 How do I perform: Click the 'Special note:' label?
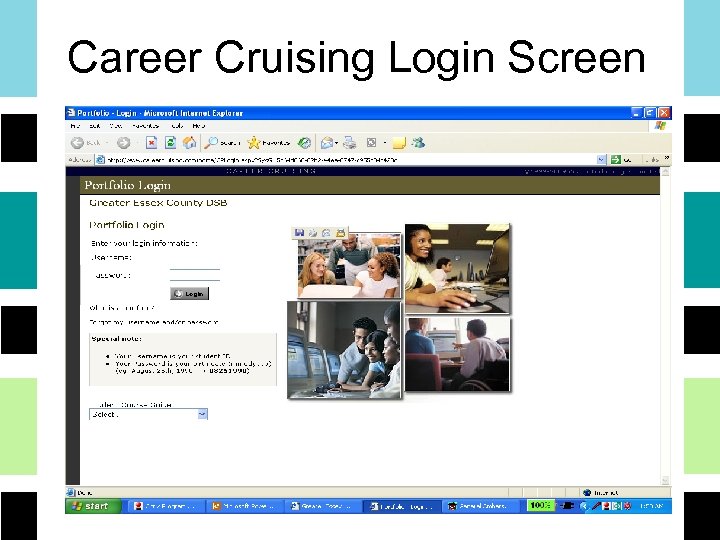117,339
